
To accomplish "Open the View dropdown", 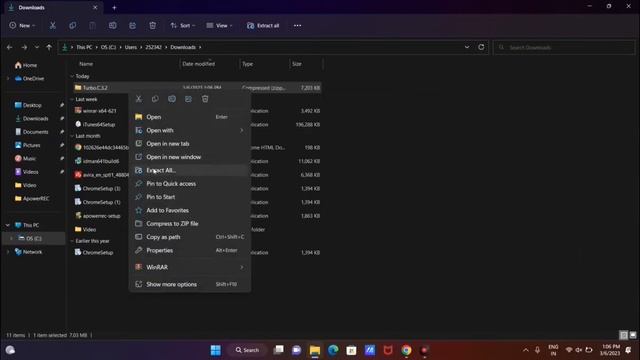I will point(219,25).
